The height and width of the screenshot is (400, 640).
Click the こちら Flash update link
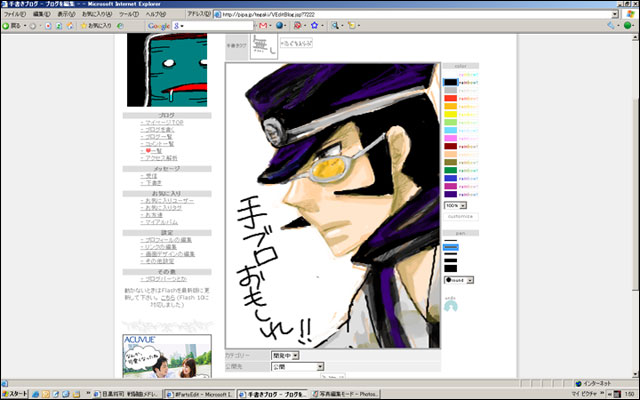pyautogui.click(x=168, y=298)
